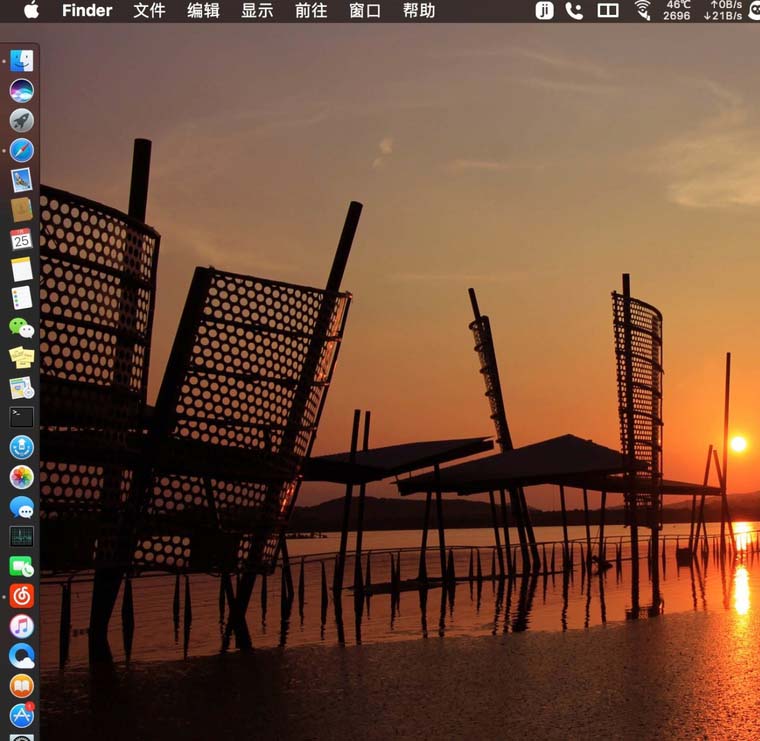Open the Finder application menu
The image size is (760, 741).
coord(87,11)
